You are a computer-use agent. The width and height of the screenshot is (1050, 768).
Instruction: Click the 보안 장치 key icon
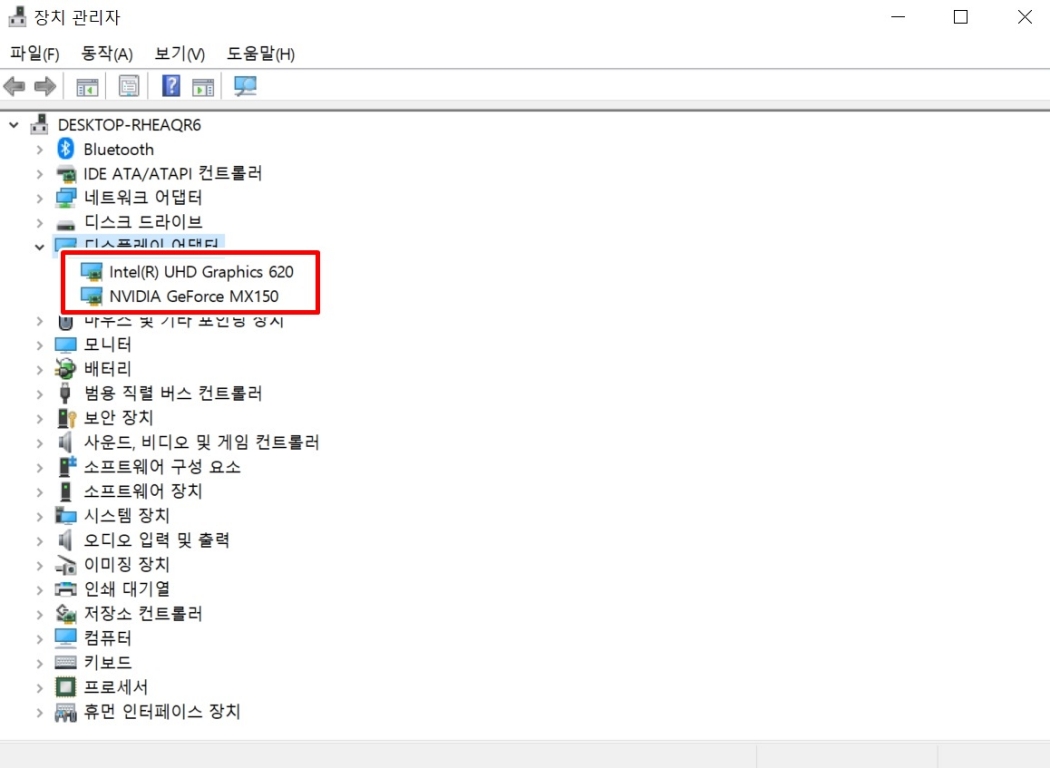tap(66, 418)
